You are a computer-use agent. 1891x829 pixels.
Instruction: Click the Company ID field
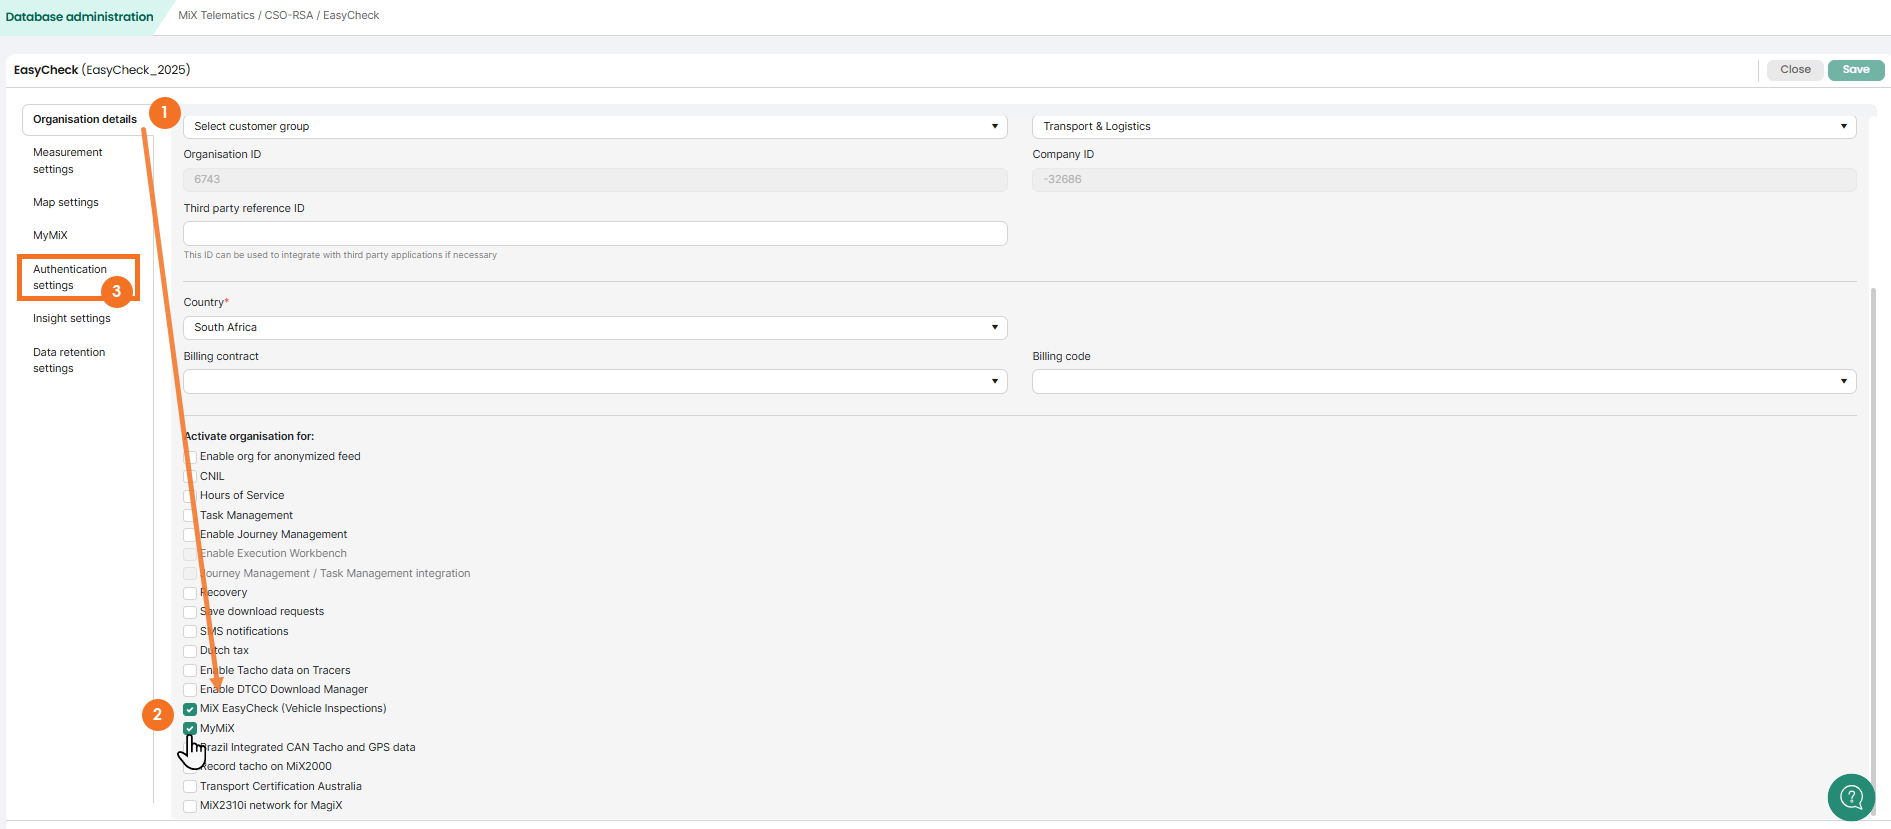(x=1444, y=179)
